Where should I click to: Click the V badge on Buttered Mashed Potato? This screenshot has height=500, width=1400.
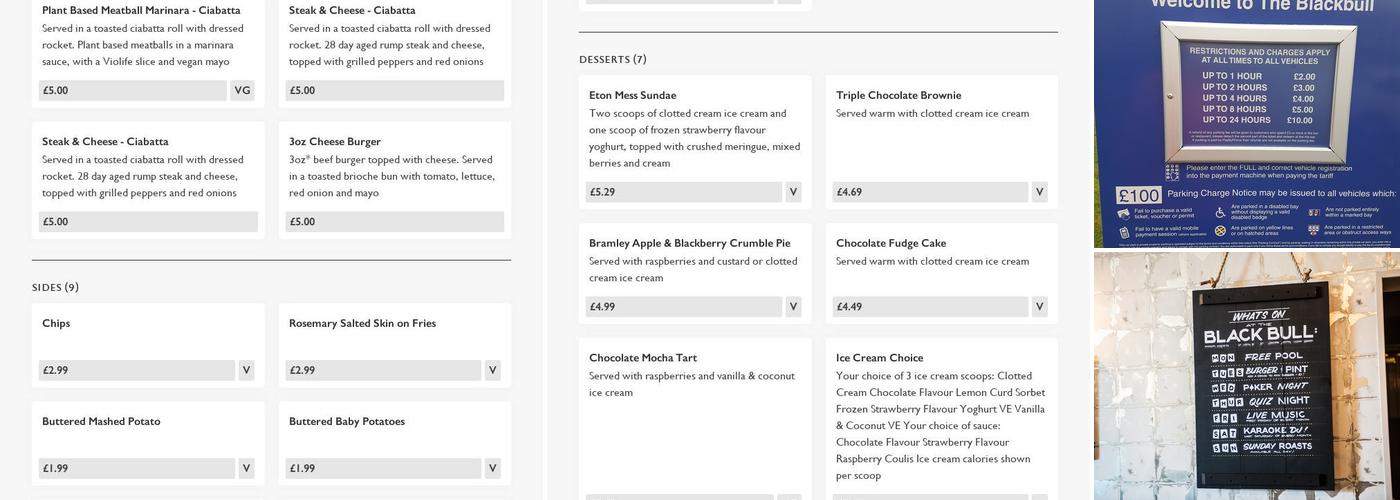point(246,468)
